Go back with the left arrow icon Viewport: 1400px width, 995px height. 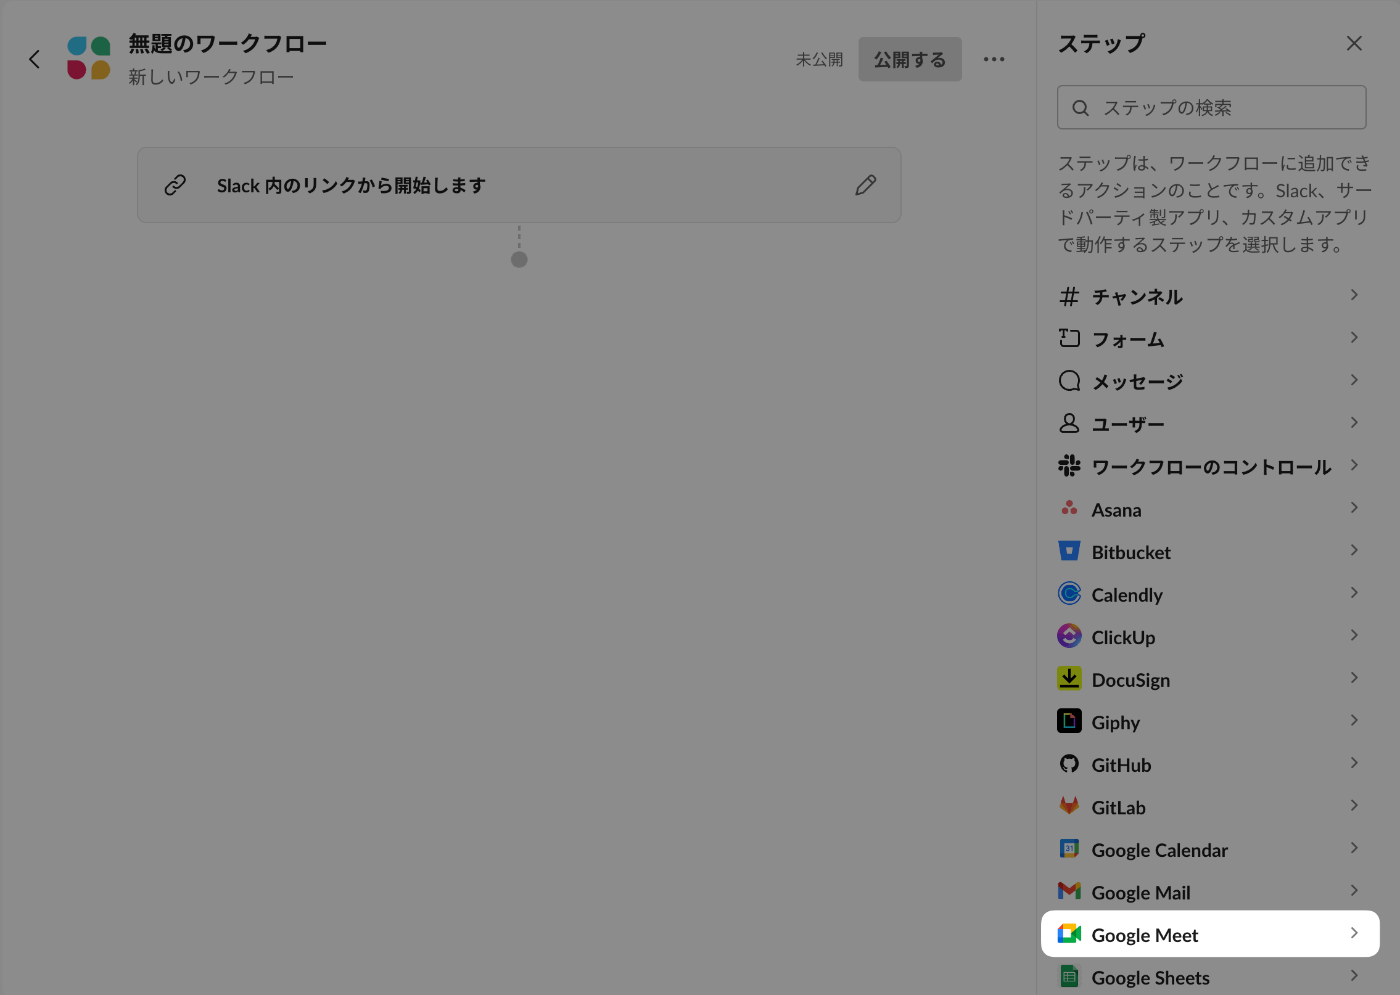point(34,59)
